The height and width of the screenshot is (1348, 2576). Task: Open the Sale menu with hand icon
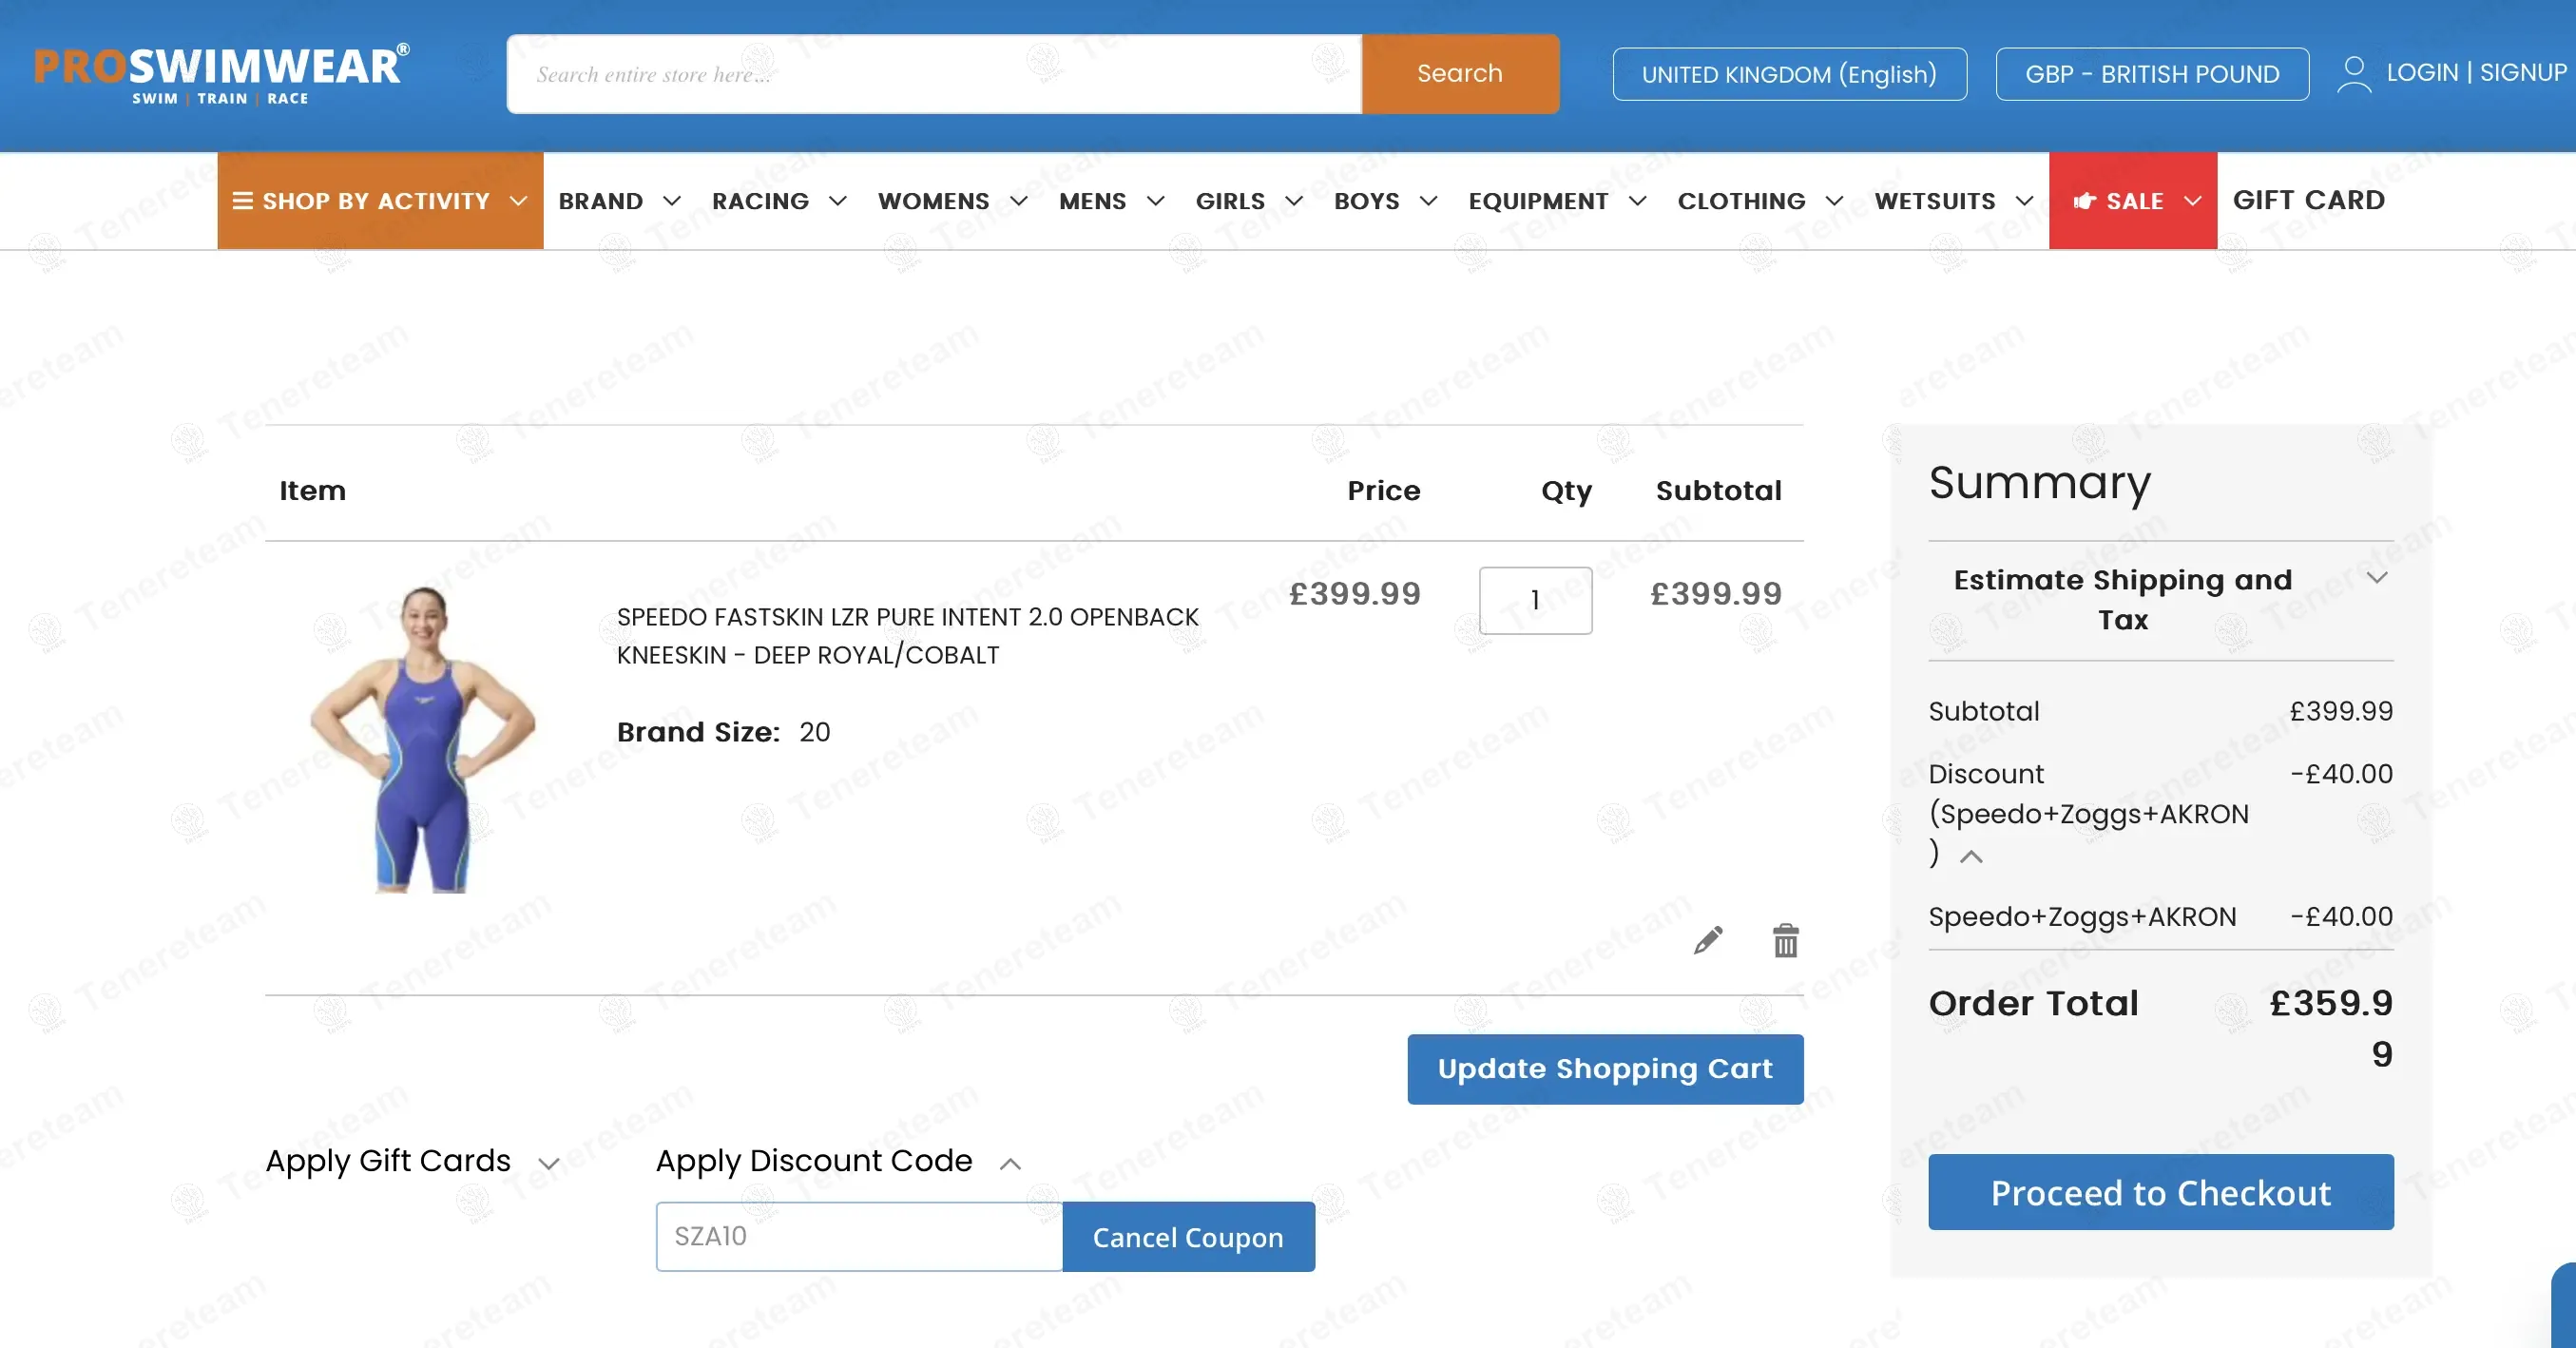(2132, 201)
